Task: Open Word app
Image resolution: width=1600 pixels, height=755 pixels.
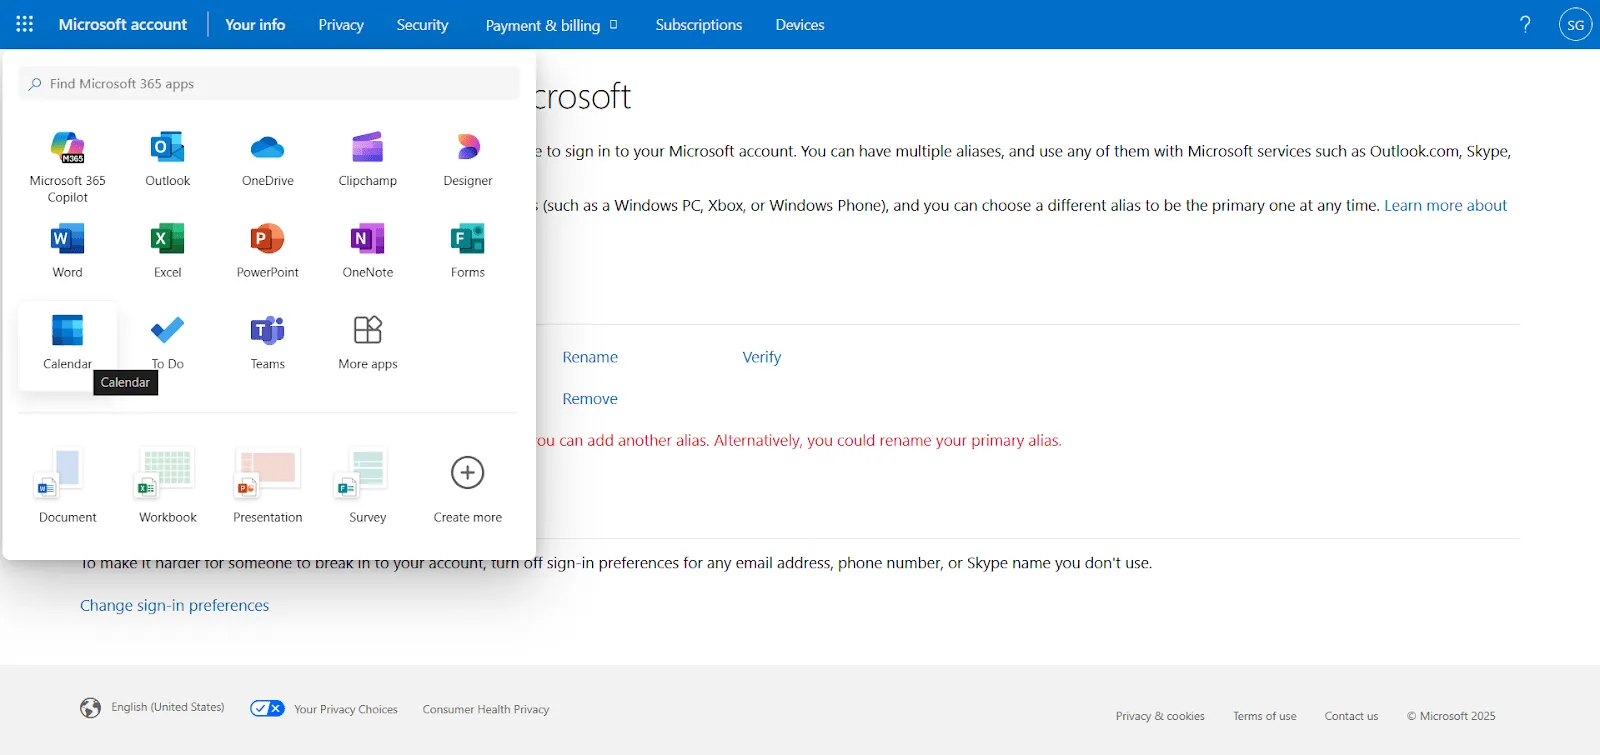Action: [67, 250]
